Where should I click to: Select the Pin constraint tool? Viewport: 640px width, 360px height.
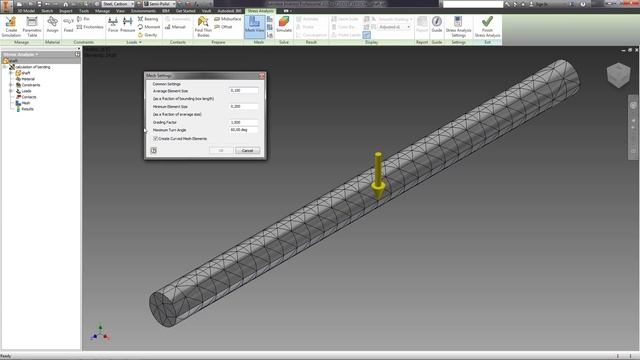point(83,19)
